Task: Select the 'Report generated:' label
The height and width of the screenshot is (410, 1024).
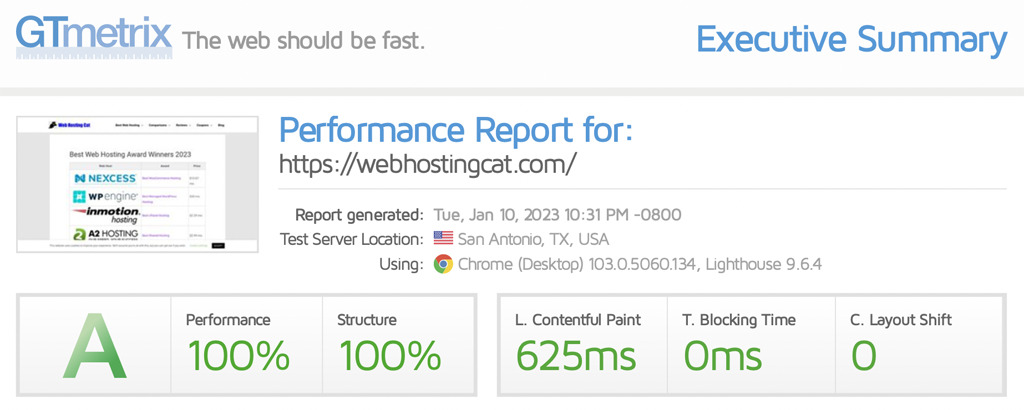Action: [x=359, y=214]
